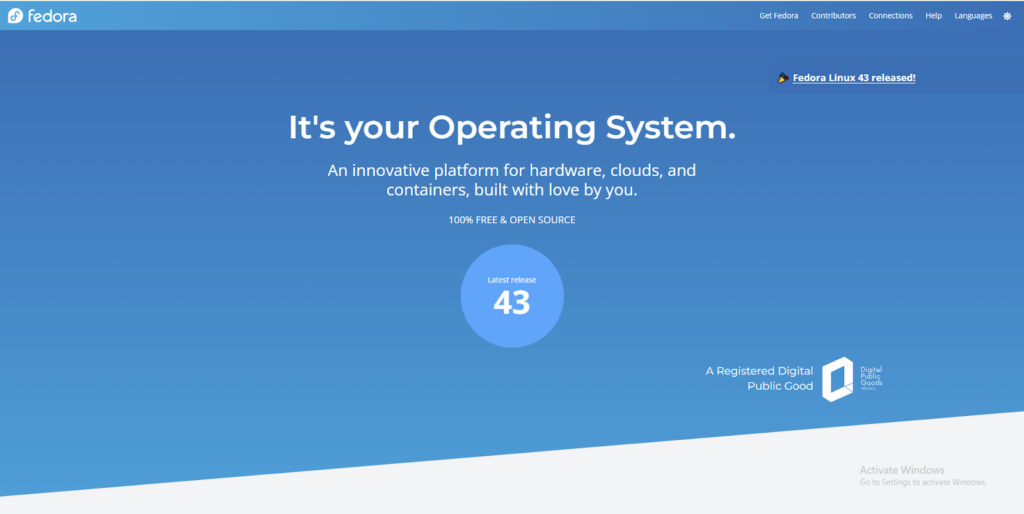1024x514 pixels.
Task: Select Help in the top navigation
Action: tap(933, 16)
